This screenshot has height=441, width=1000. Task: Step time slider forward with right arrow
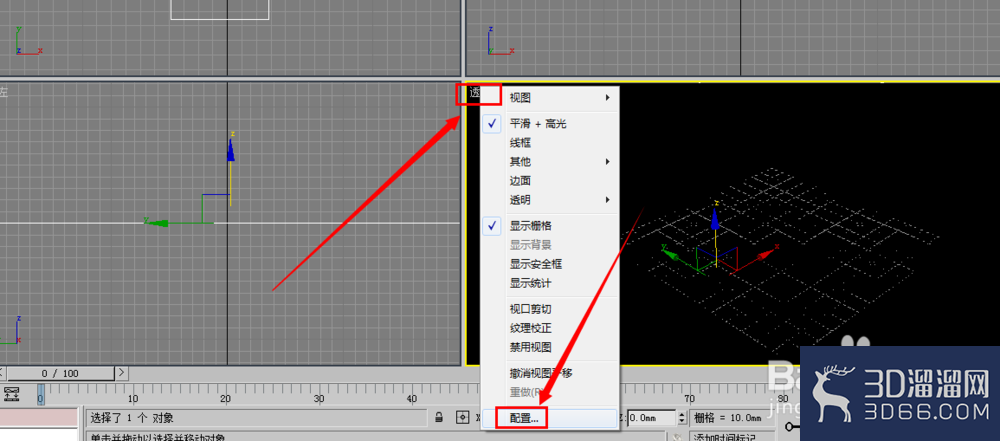tap(121, 373)
